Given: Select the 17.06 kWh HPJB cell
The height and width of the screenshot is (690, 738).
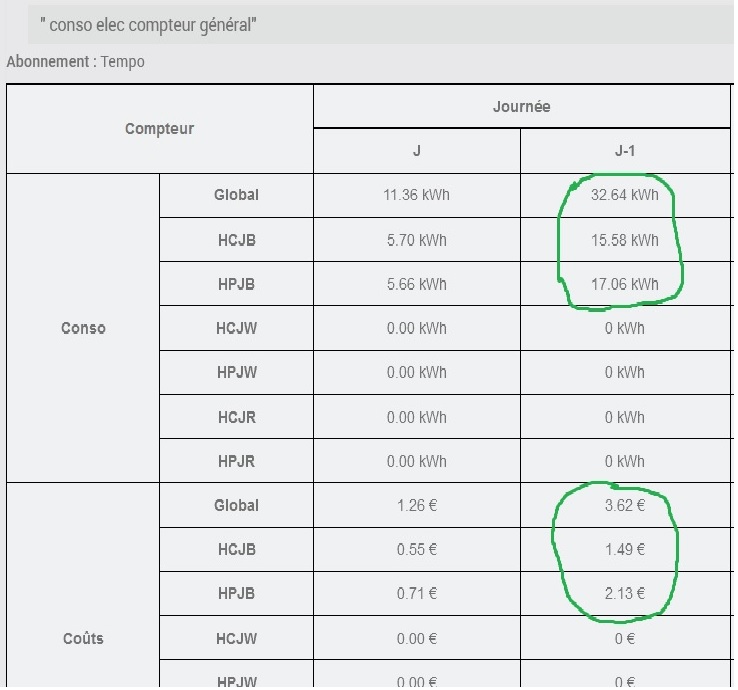Looking at the screenshot, I should [x=625, y=284].
